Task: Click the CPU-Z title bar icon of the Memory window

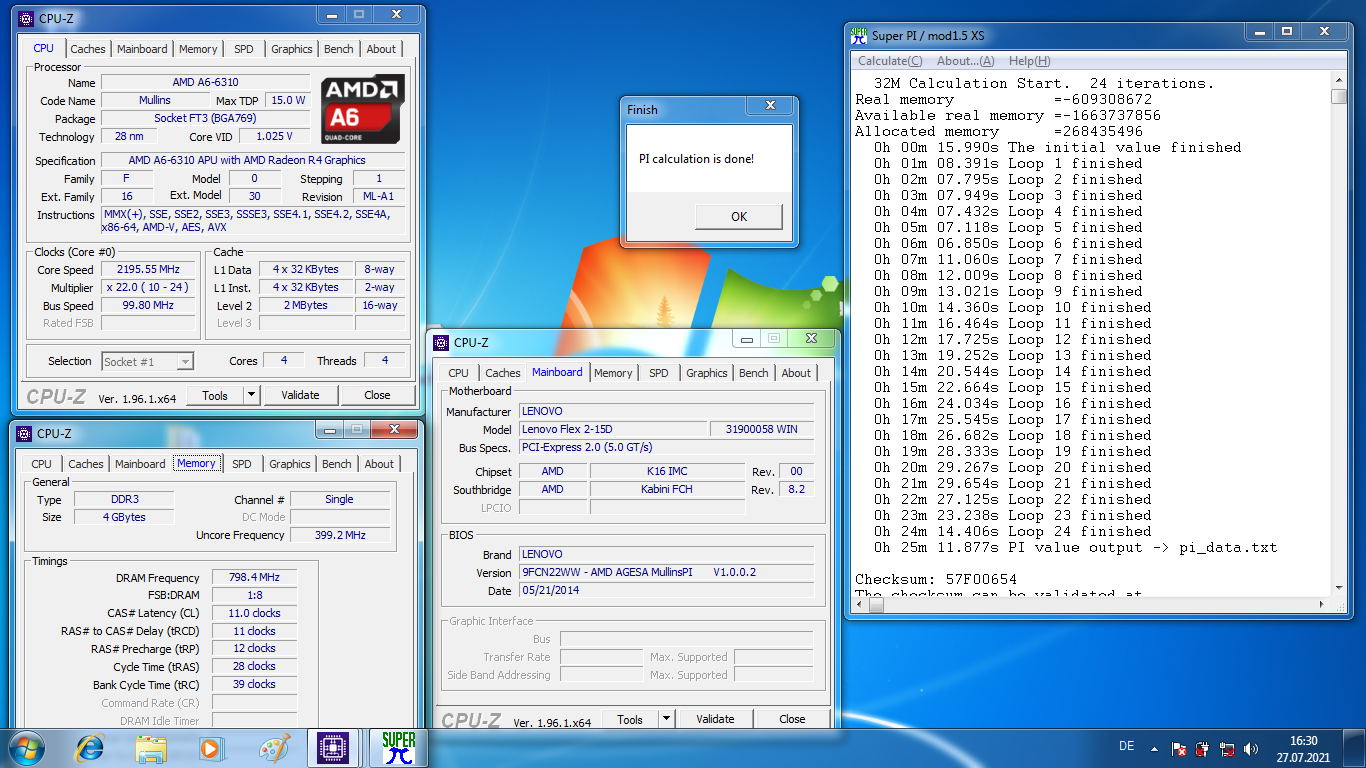Action: 24,433
